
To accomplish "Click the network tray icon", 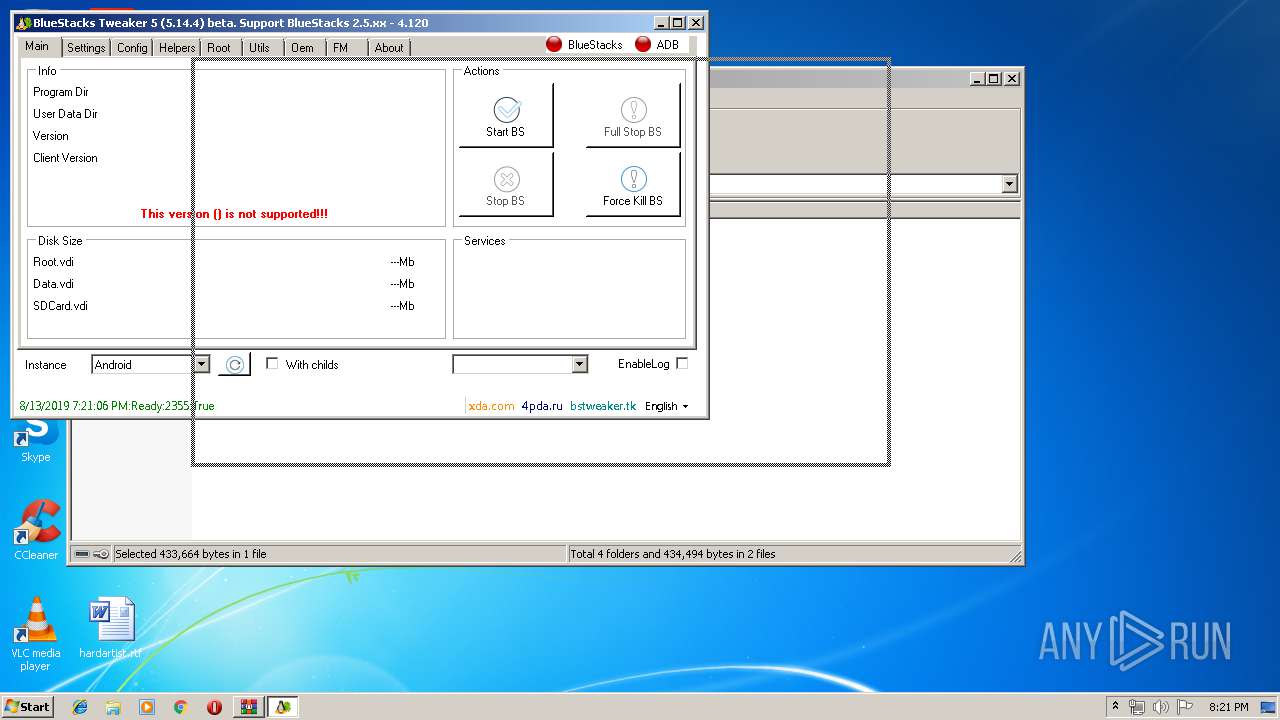I will tap(1137, 707).
